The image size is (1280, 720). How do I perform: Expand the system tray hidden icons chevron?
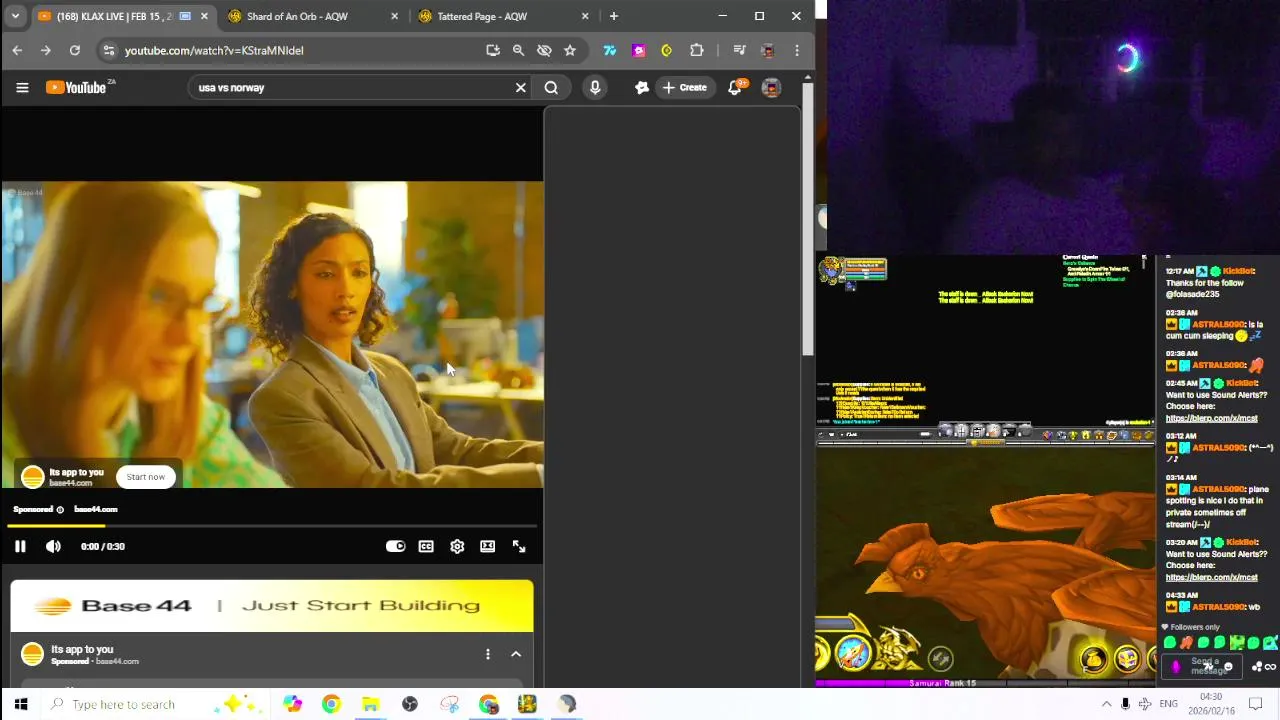(x=1106, y=704)
